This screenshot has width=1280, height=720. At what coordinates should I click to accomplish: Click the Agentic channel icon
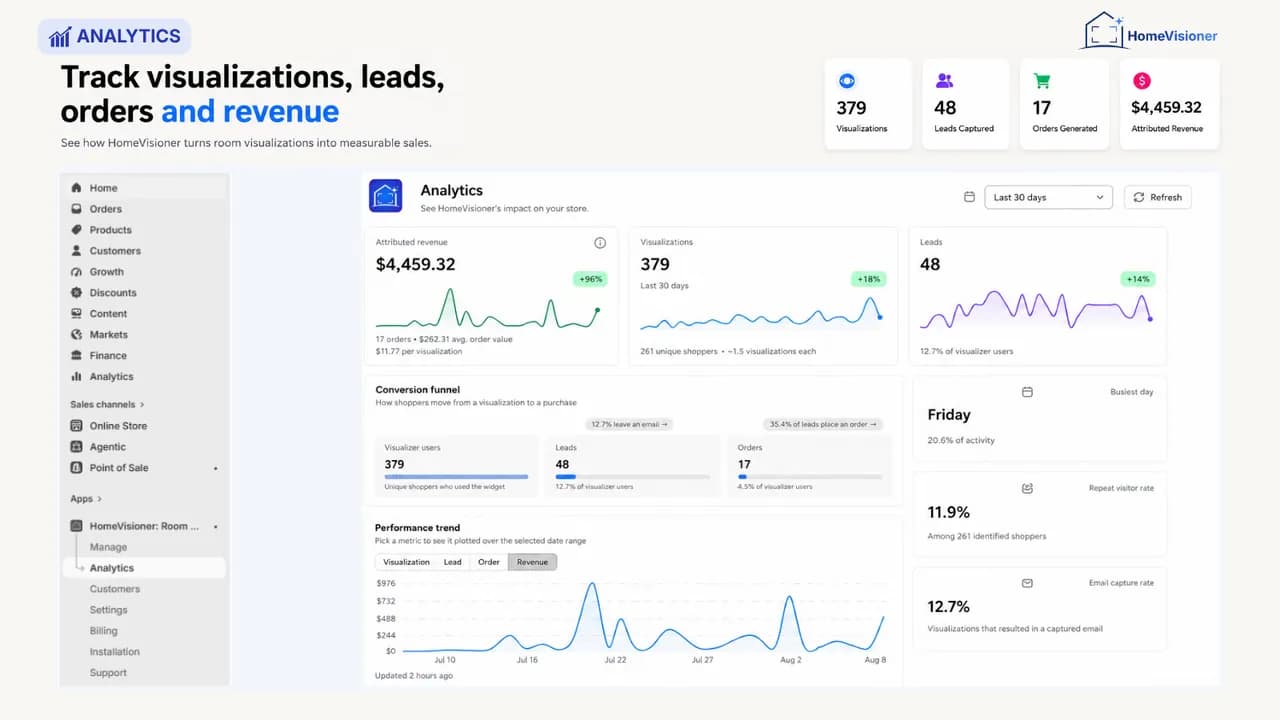(x=77, y=447)
